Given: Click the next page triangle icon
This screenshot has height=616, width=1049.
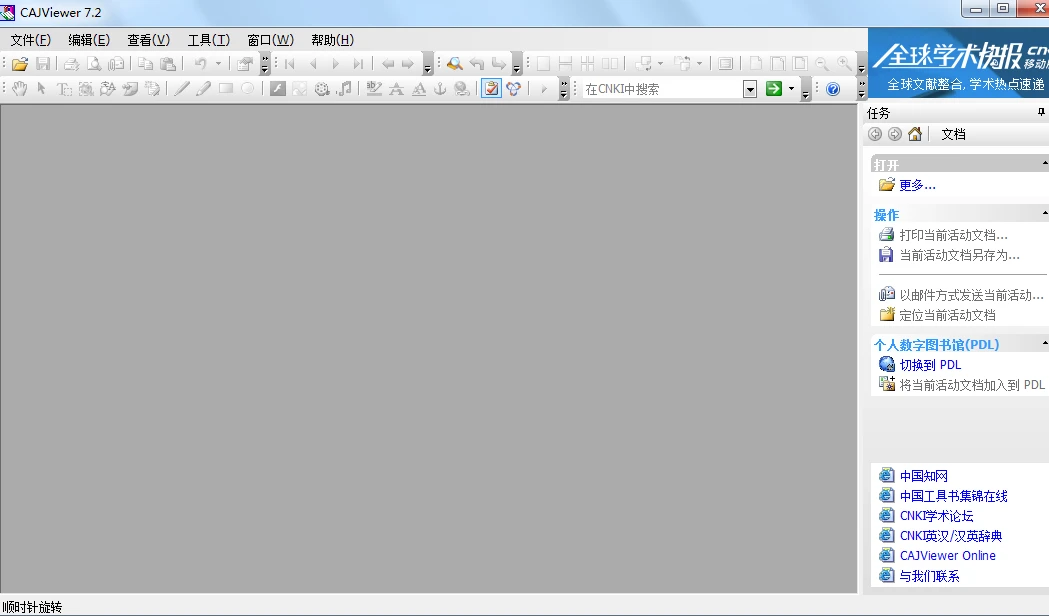Looking at the screenshot, I should (x=336, y=64).
